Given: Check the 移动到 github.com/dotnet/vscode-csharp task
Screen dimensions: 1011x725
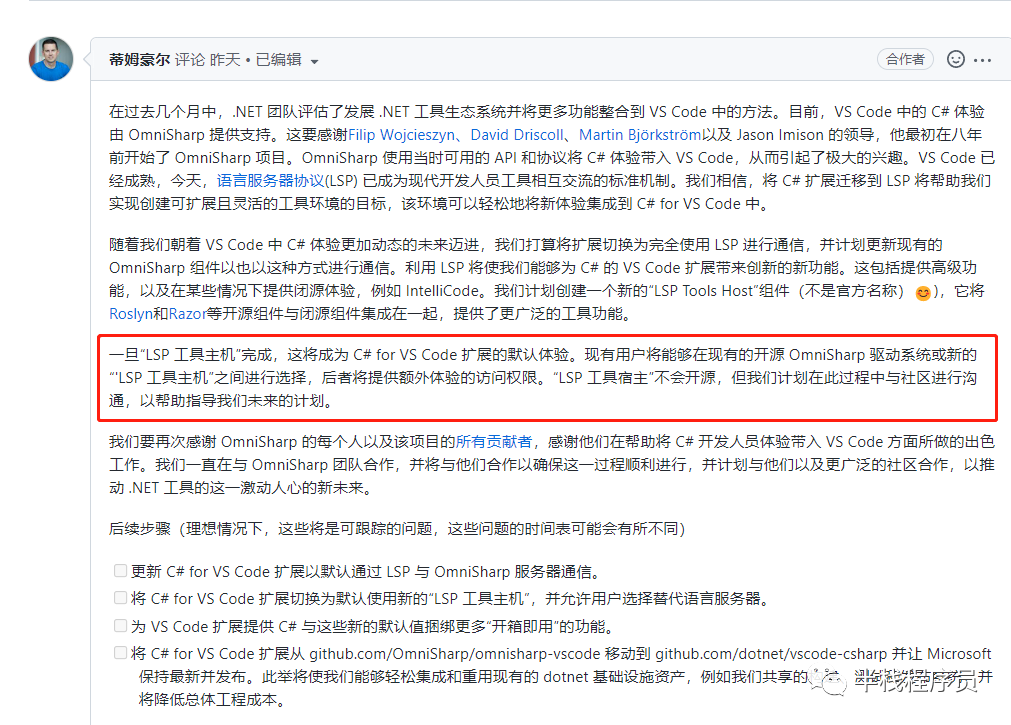Looking at the screenshot, I should click(x=120, y=653).
